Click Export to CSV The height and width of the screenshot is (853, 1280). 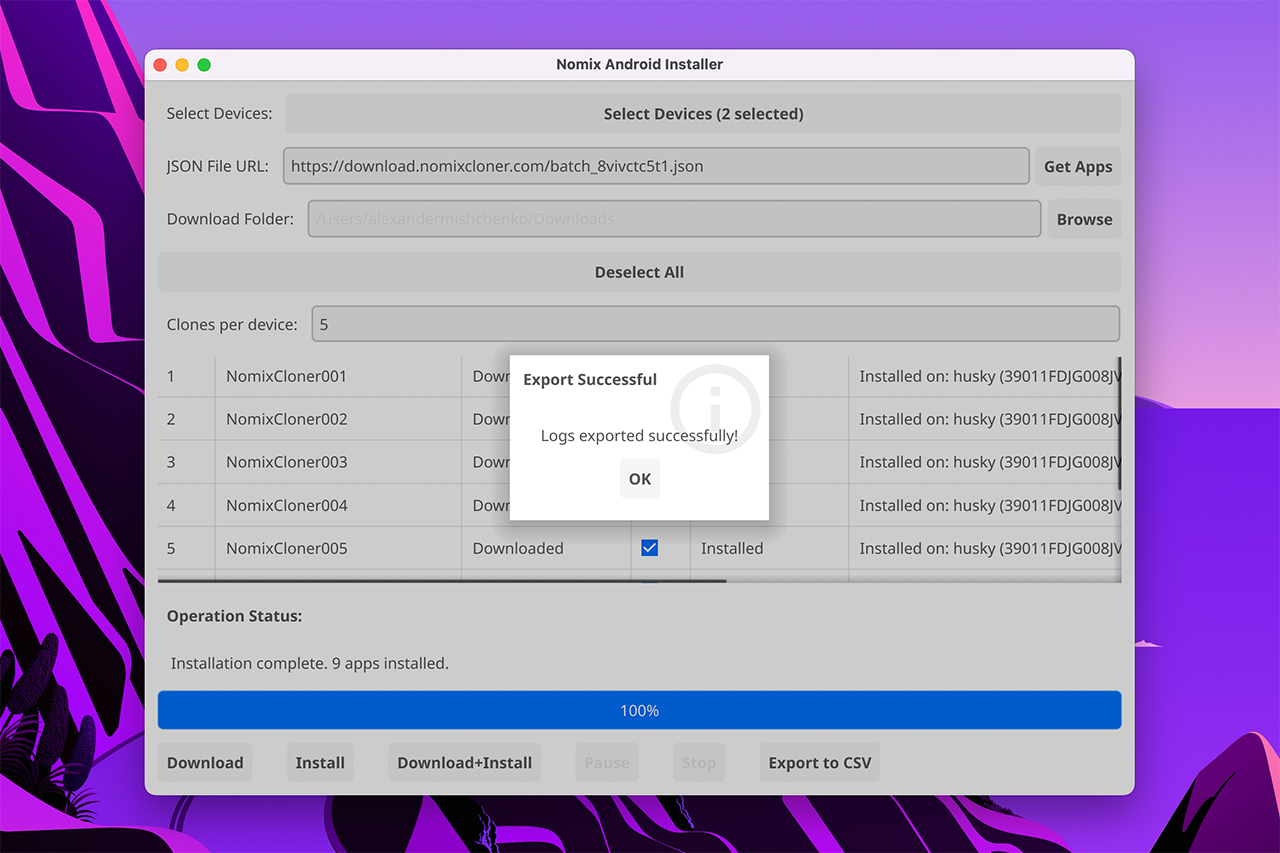pyautogui.click(x=820, y=763)
